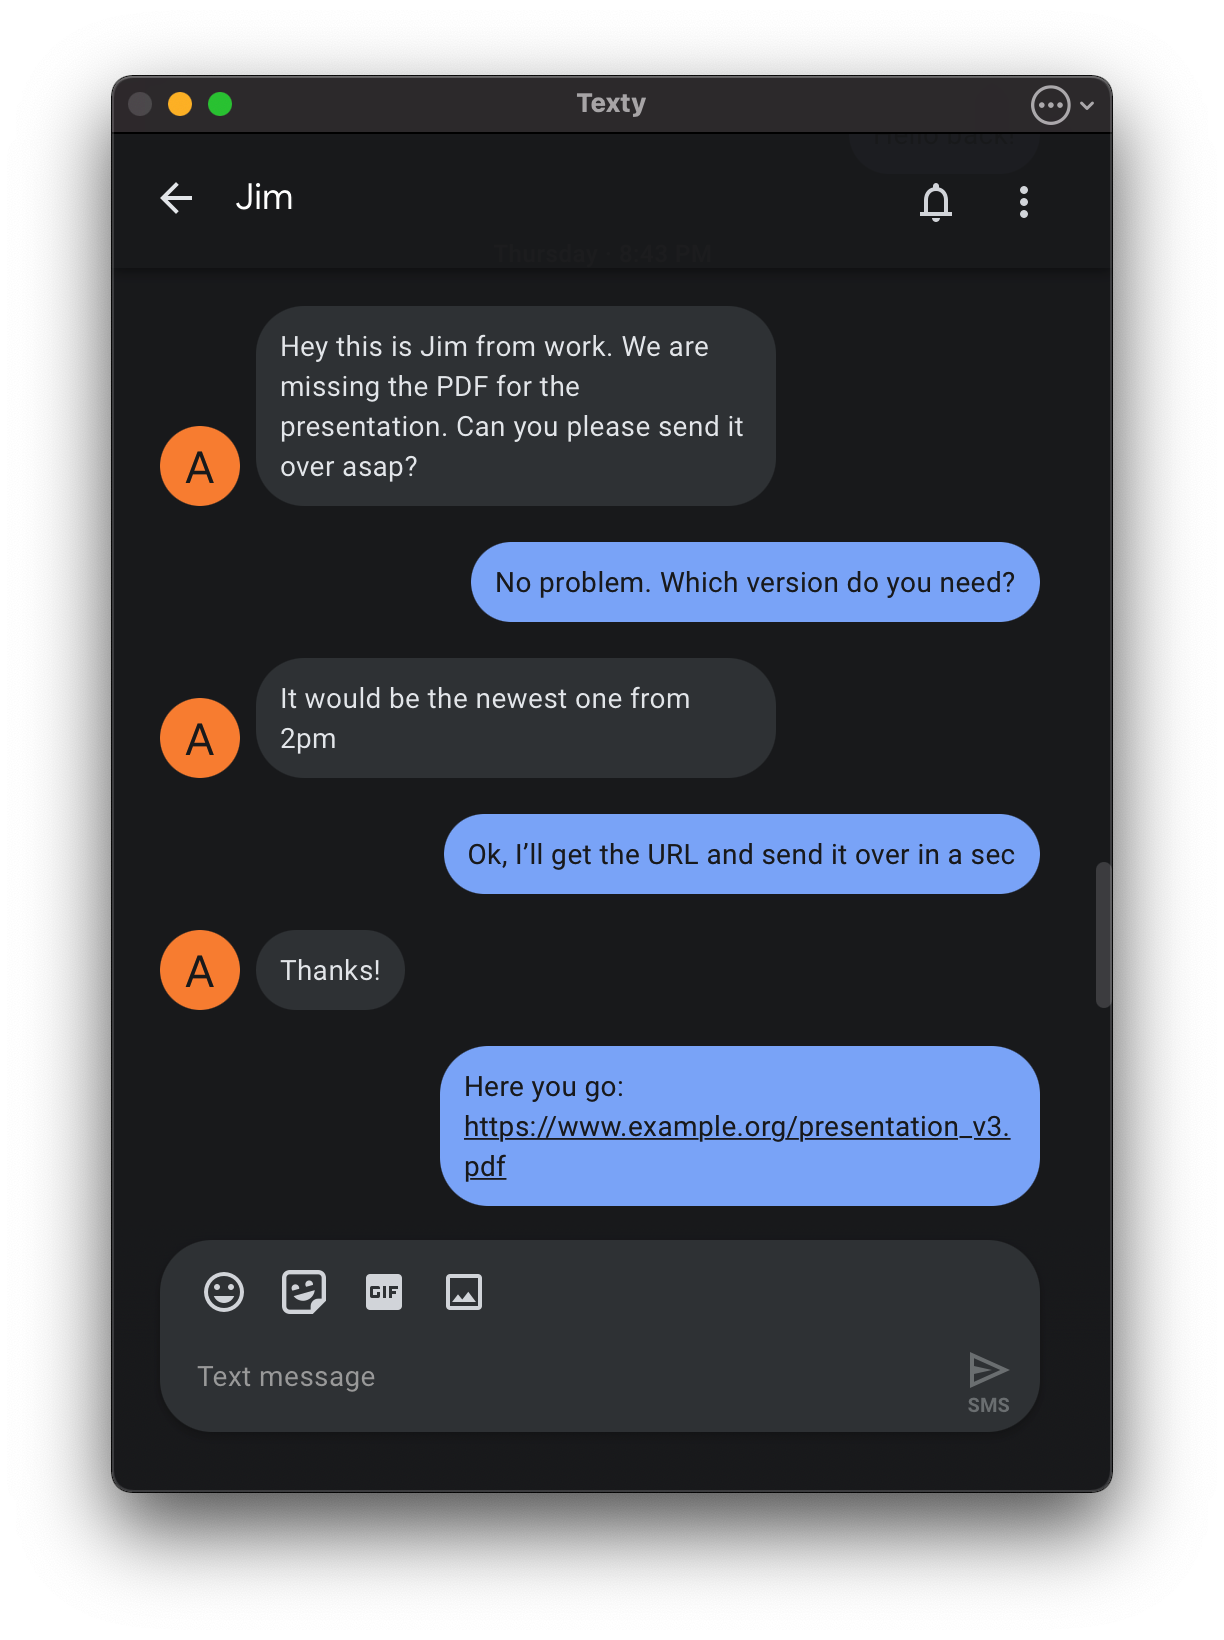
Task: Expand the chevron next to the titlebar ellipsis
Action: pos(1087,105)
